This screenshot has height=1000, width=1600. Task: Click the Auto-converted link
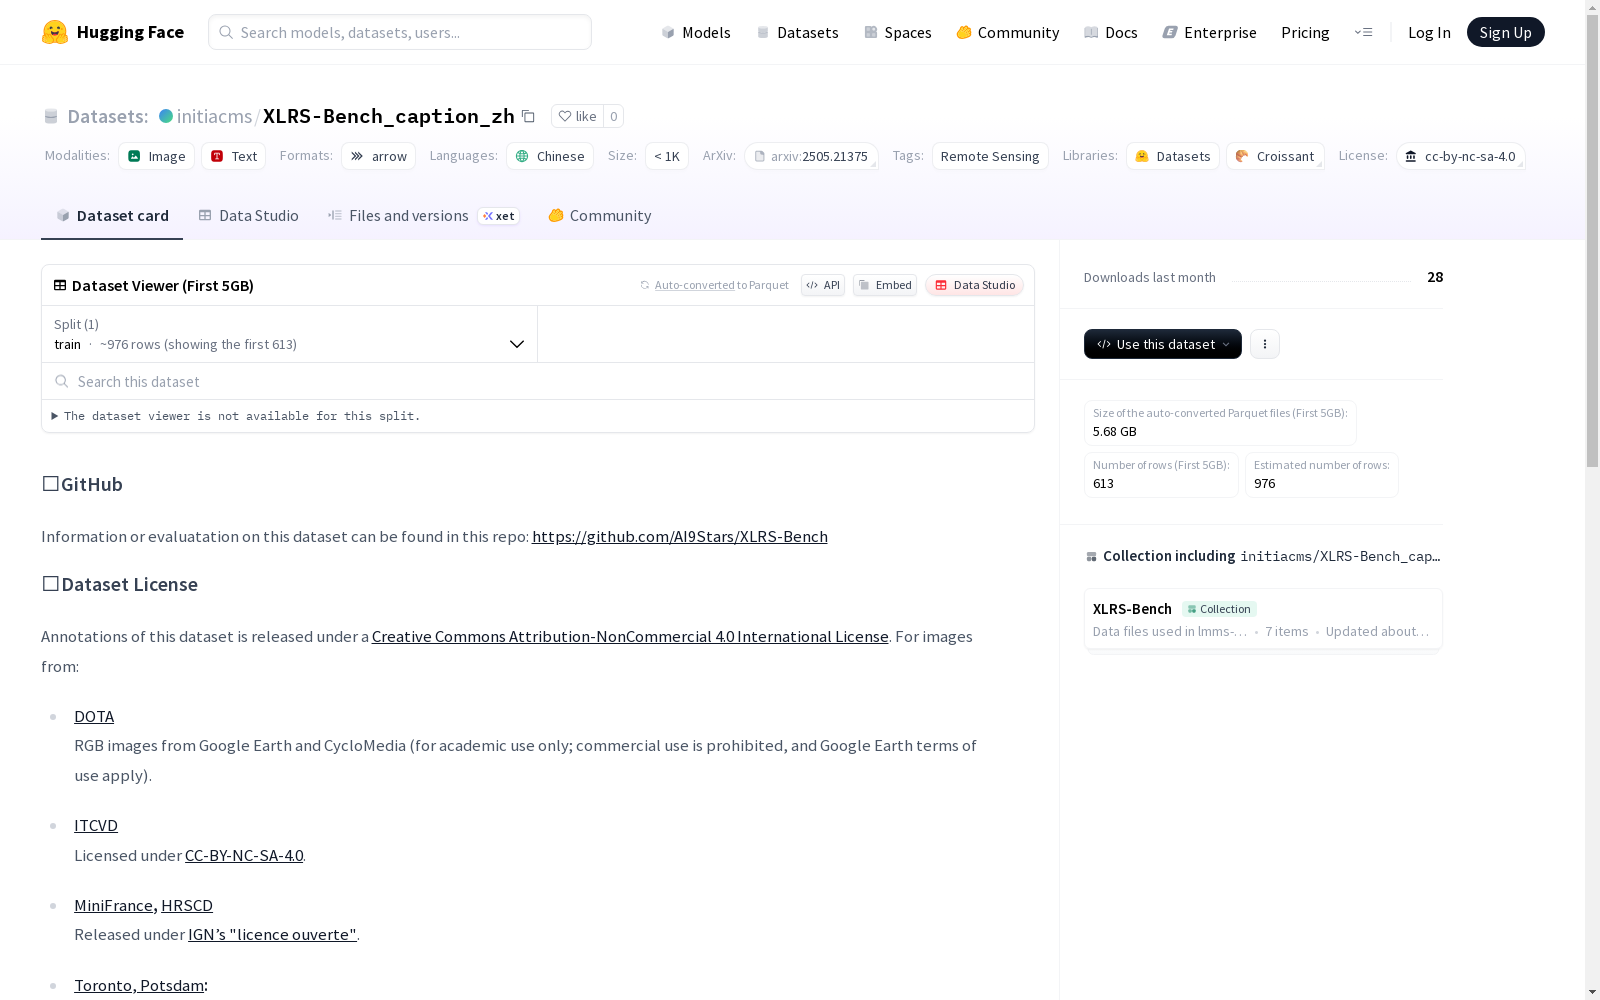(x=695, y=285)
